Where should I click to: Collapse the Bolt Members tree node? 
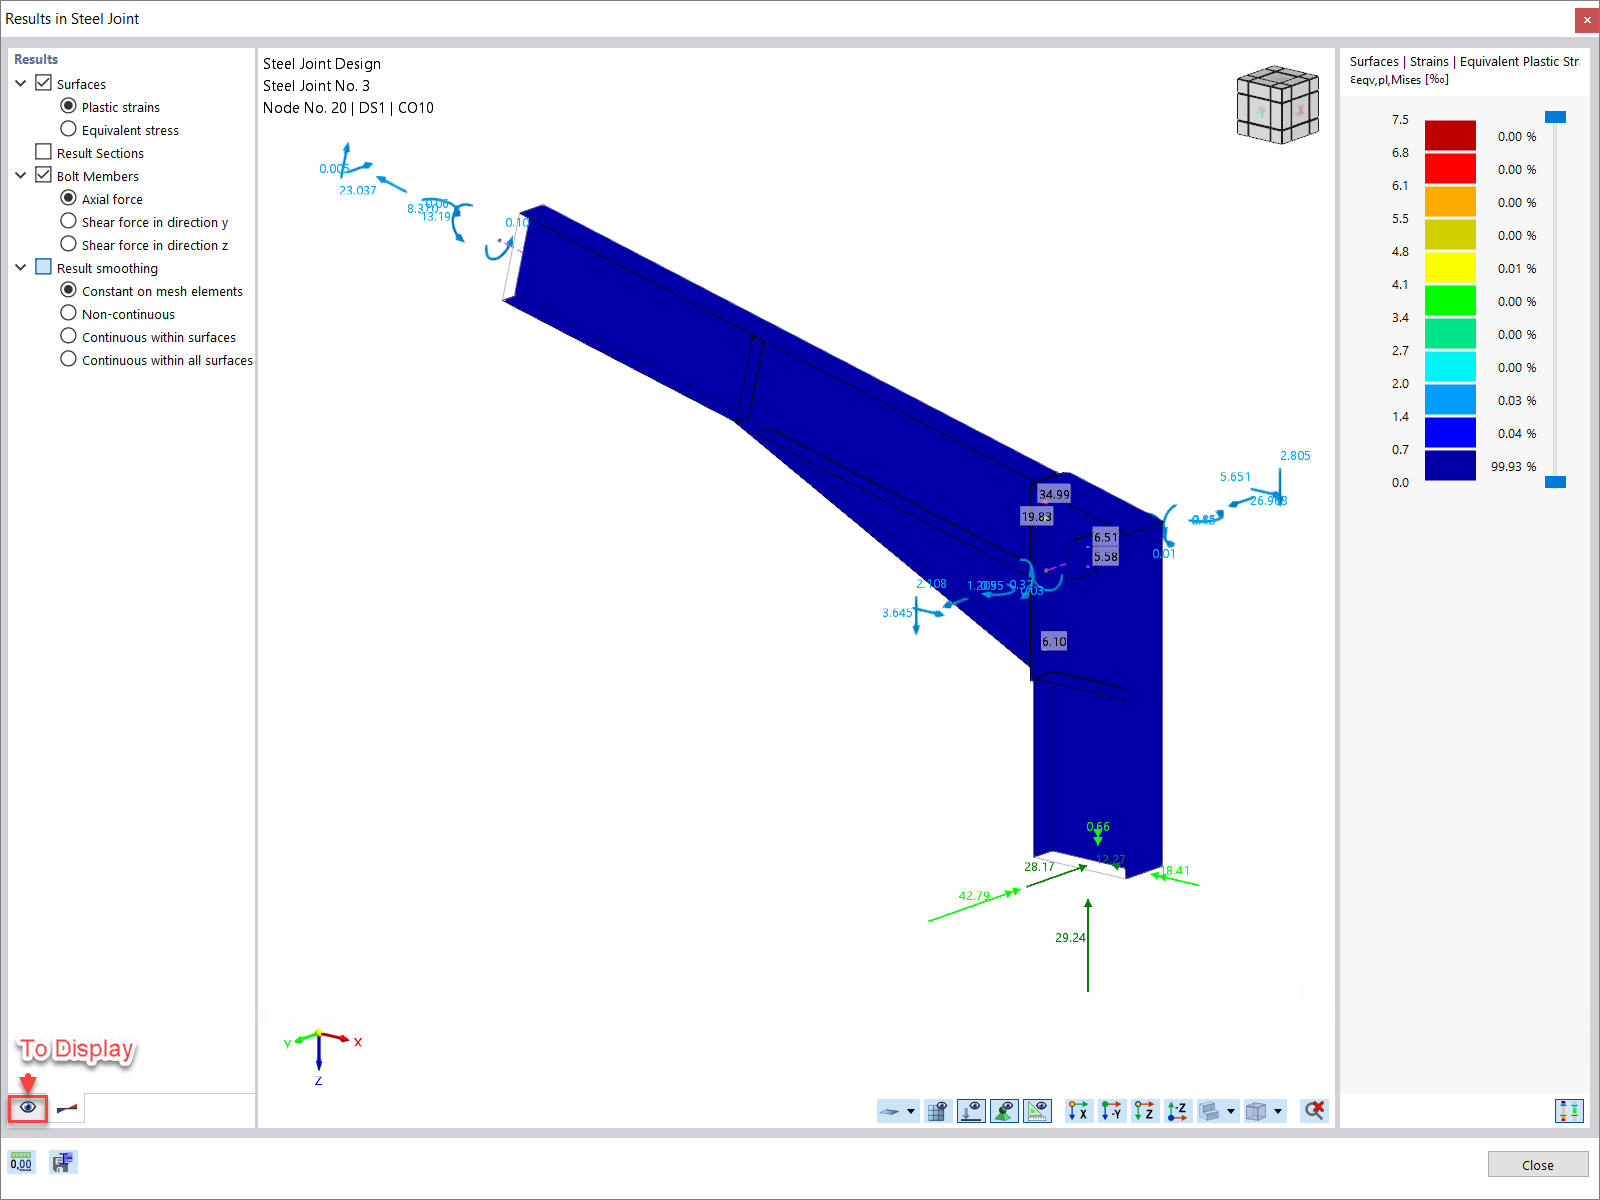[x=21, y=175]
